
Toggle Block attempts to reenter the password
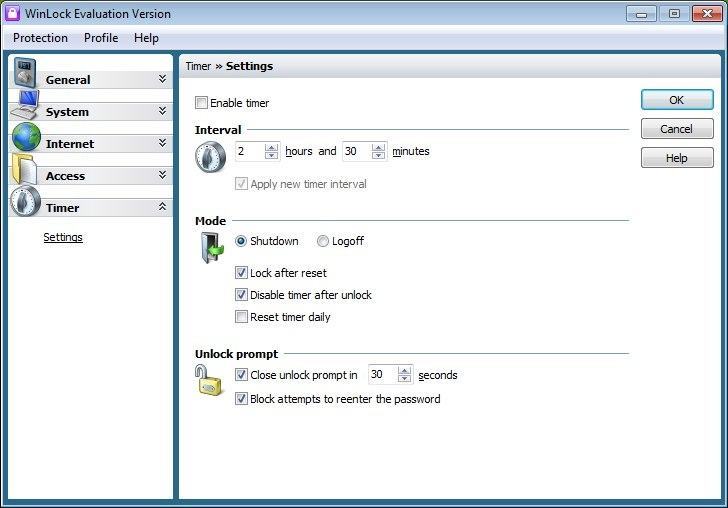(x=241, y=398)
